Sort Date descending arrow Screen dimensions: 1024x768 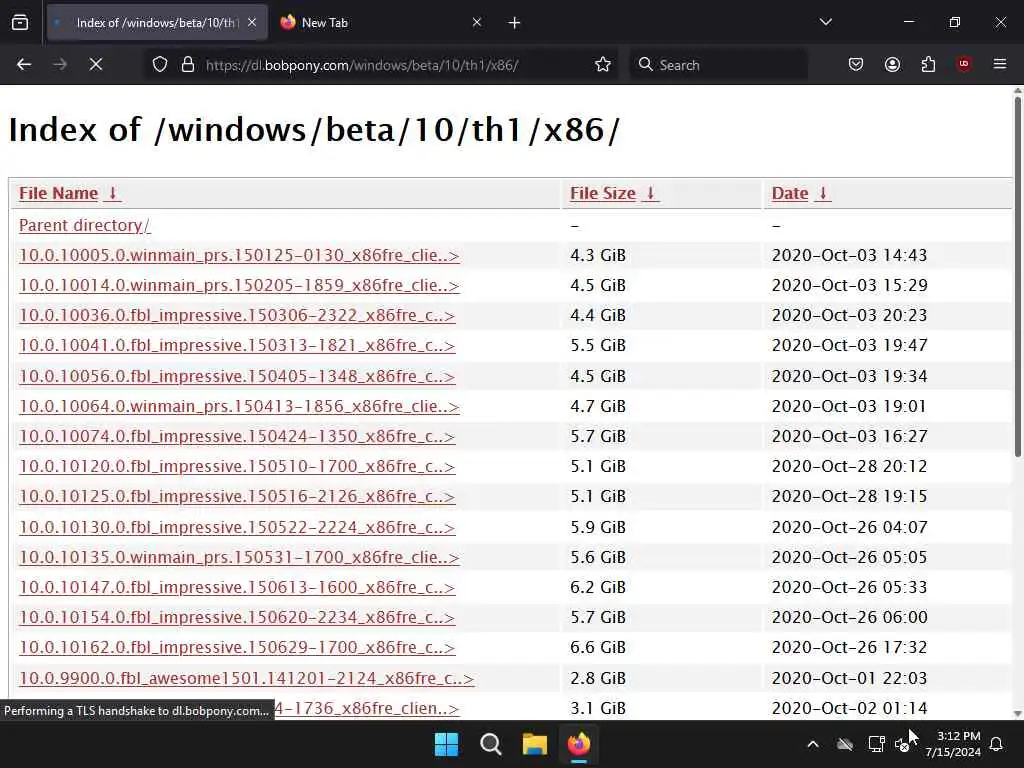[823, 193]
